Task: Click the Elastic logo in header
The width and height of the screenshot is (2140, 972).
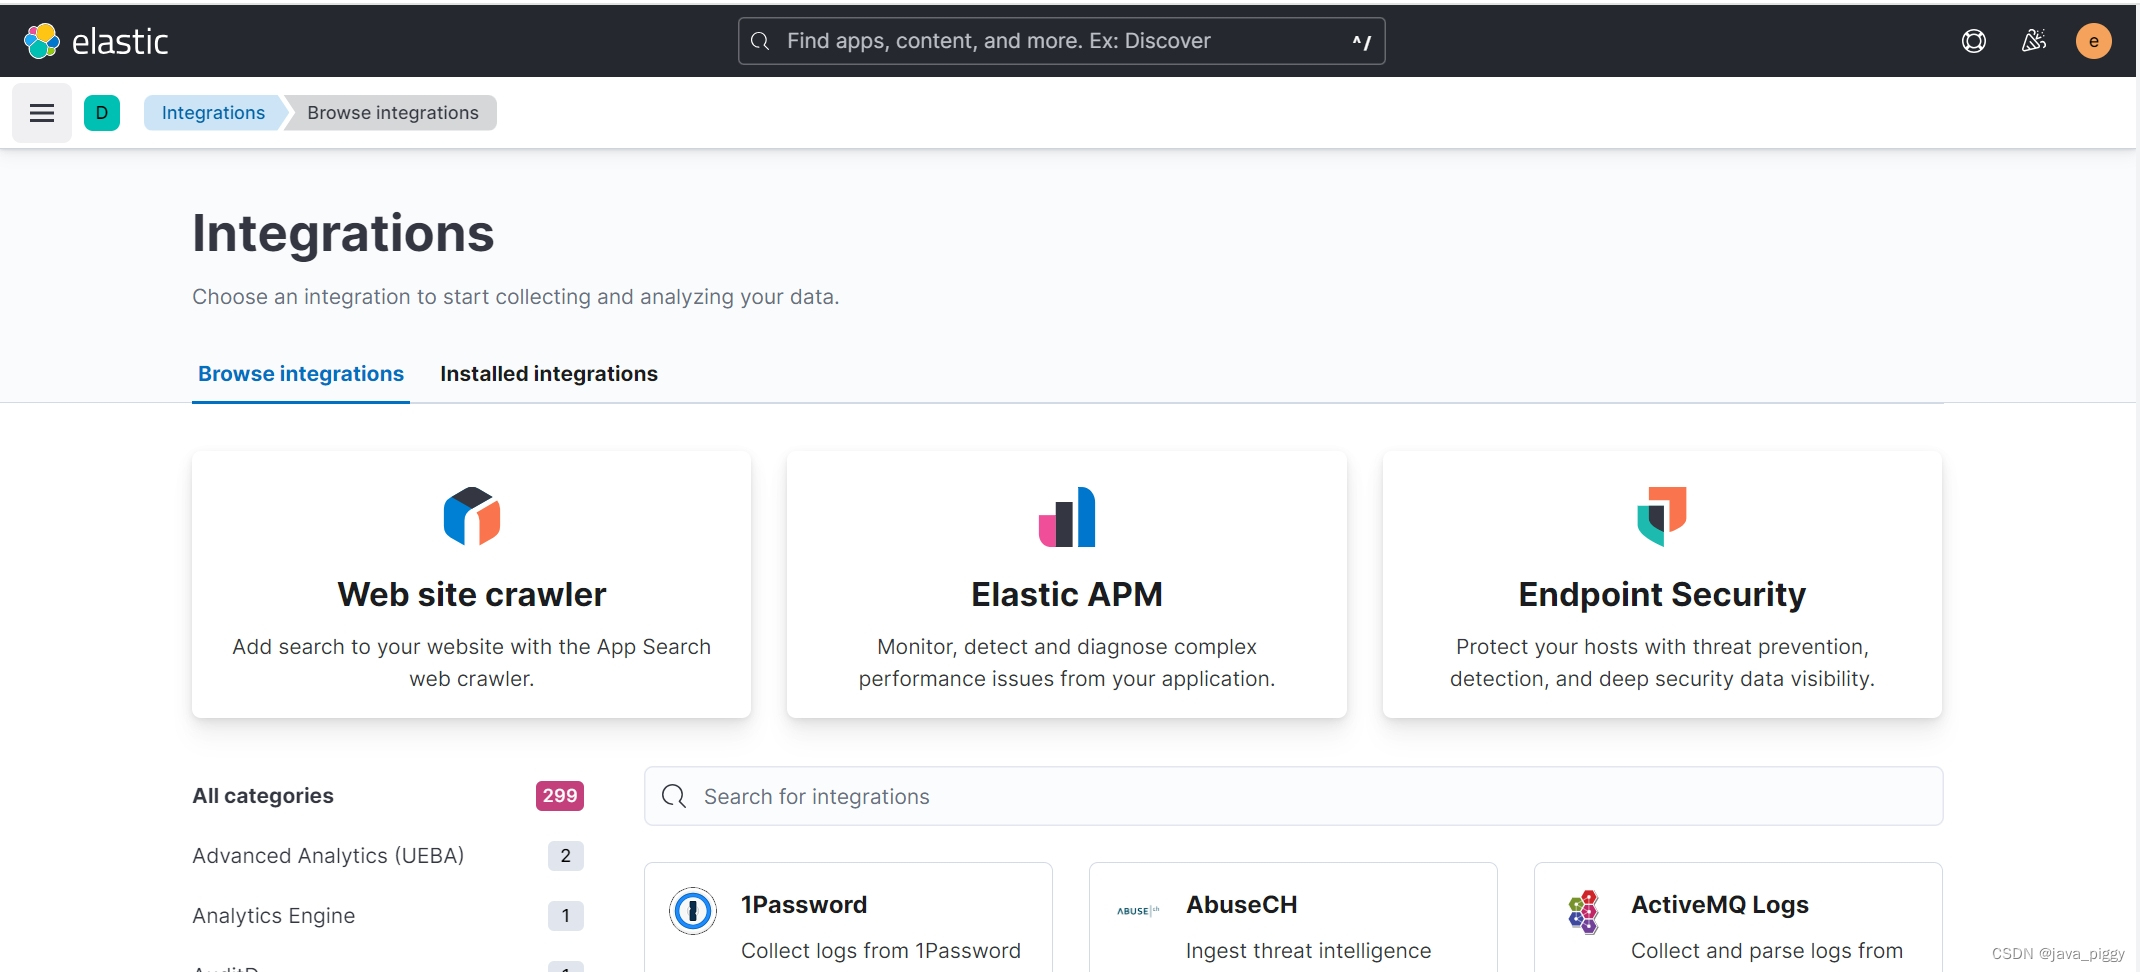Action: click(95, 41)
